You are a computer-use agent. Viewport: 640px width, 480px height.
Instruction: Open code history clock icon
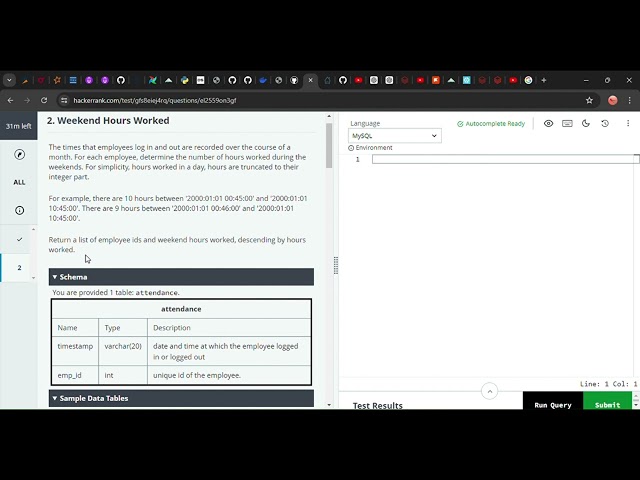click(x=605, y=123)
